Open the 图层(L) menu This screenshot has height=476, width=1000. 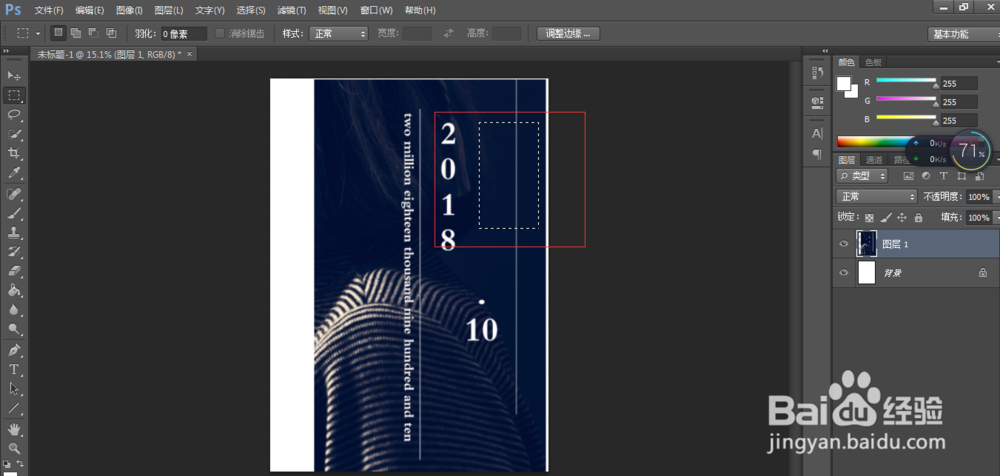point(168,10)
